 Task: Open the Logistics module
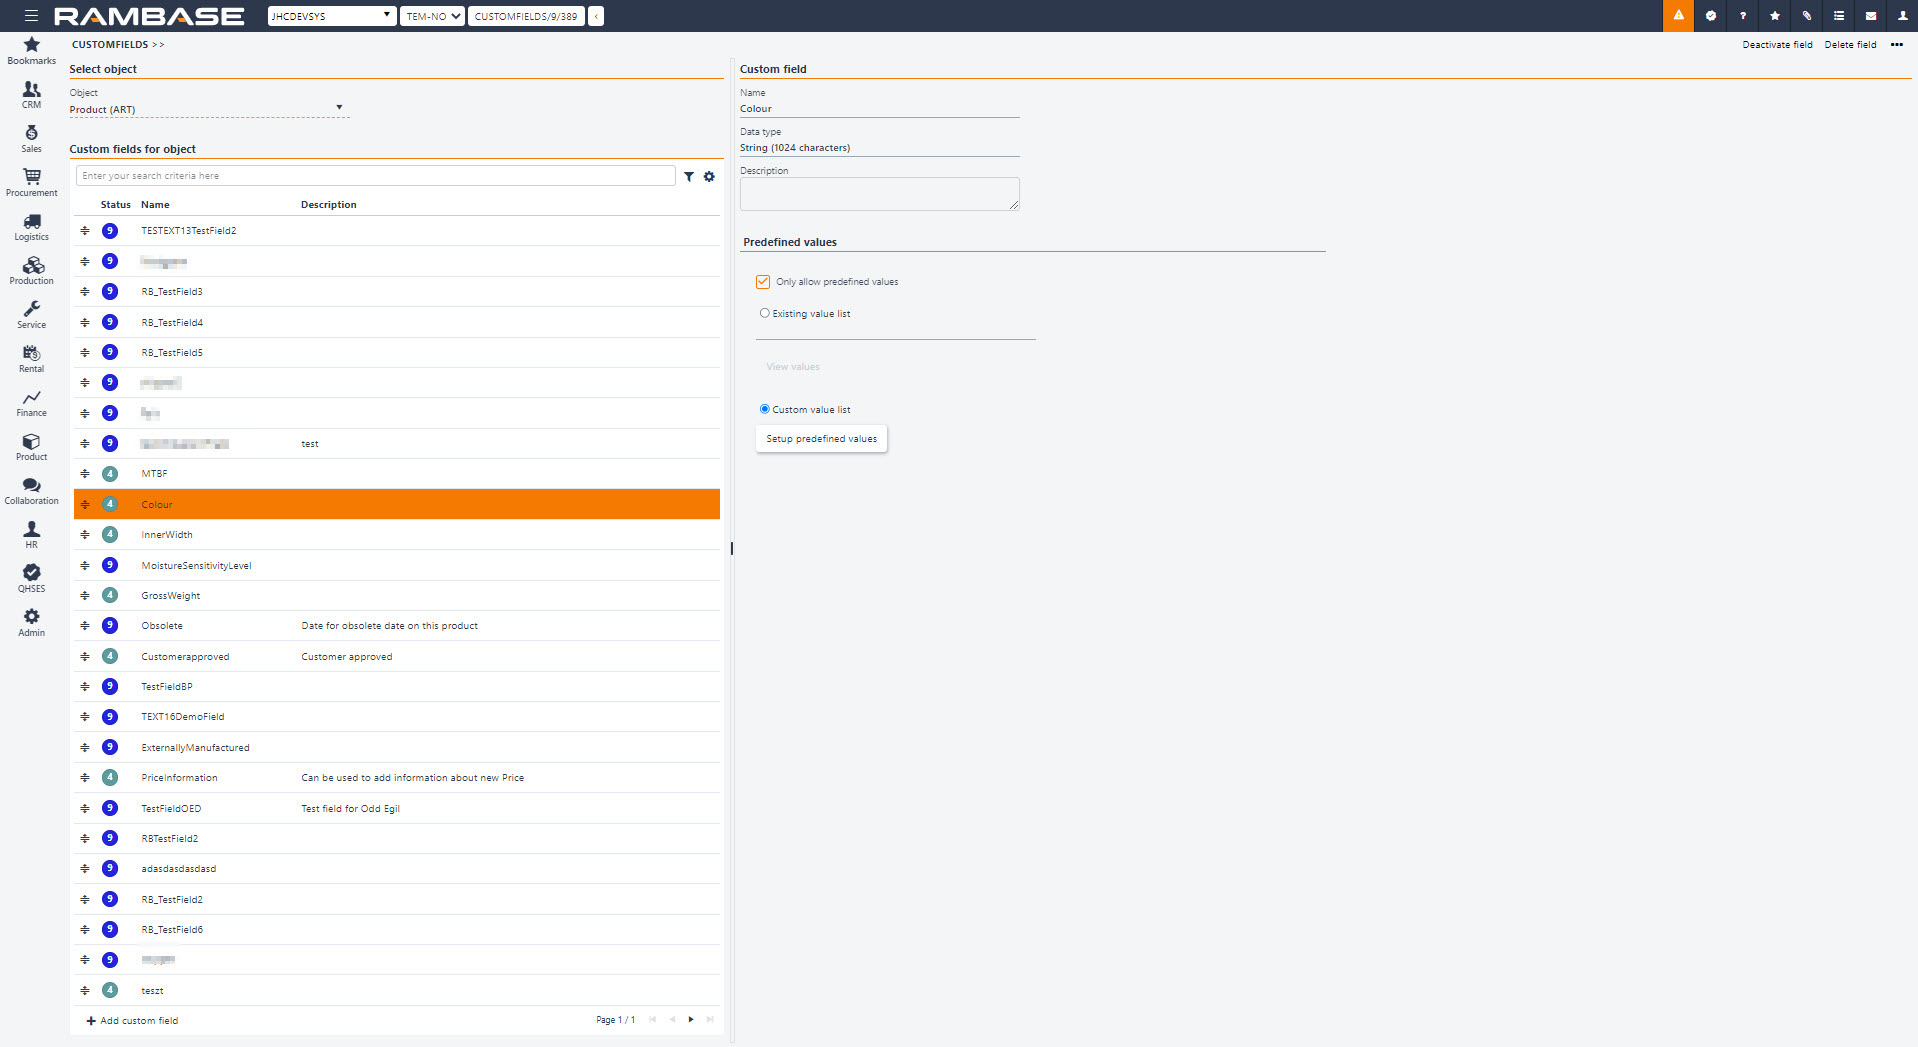tap(31, 226)
